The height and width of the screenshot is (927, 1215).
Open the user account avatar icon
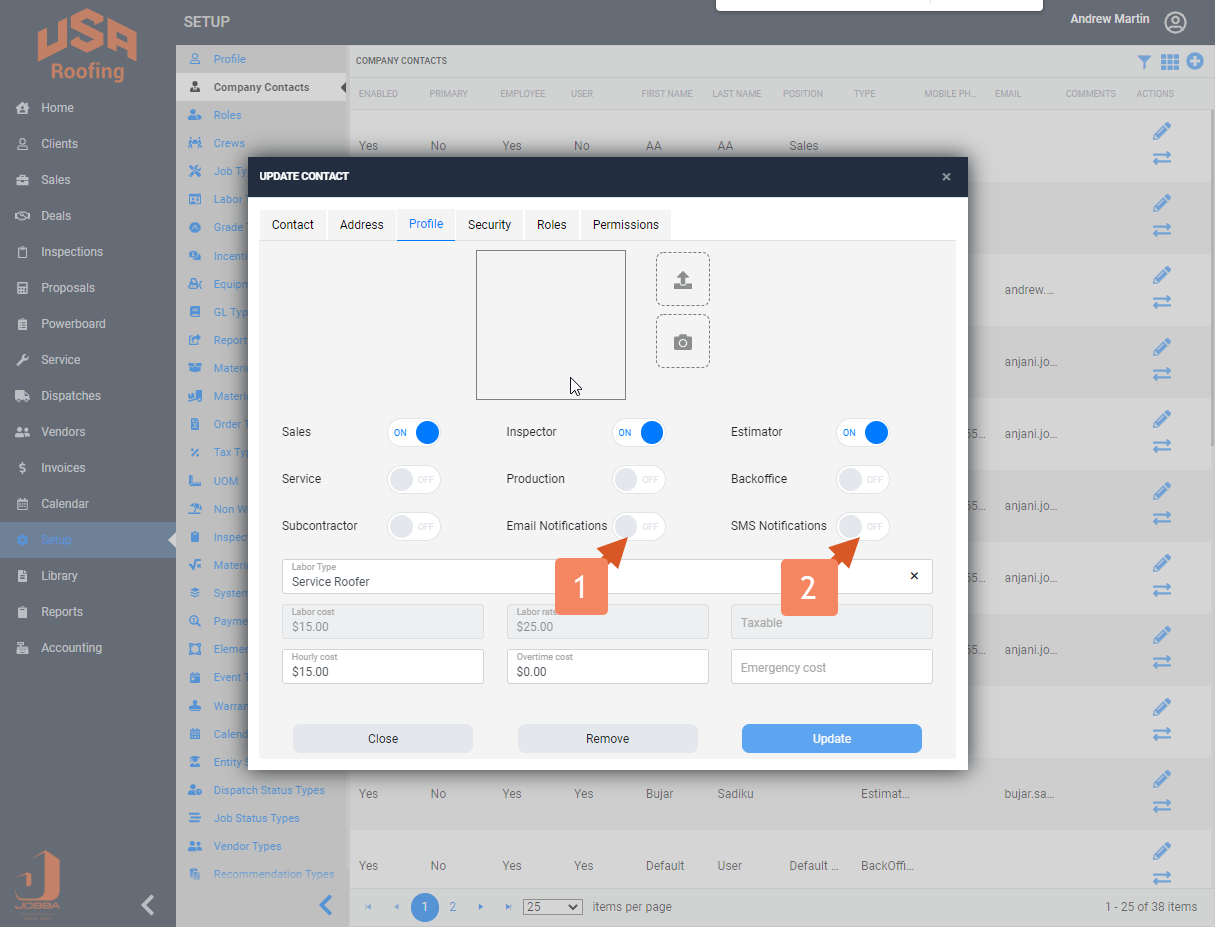1175,22
